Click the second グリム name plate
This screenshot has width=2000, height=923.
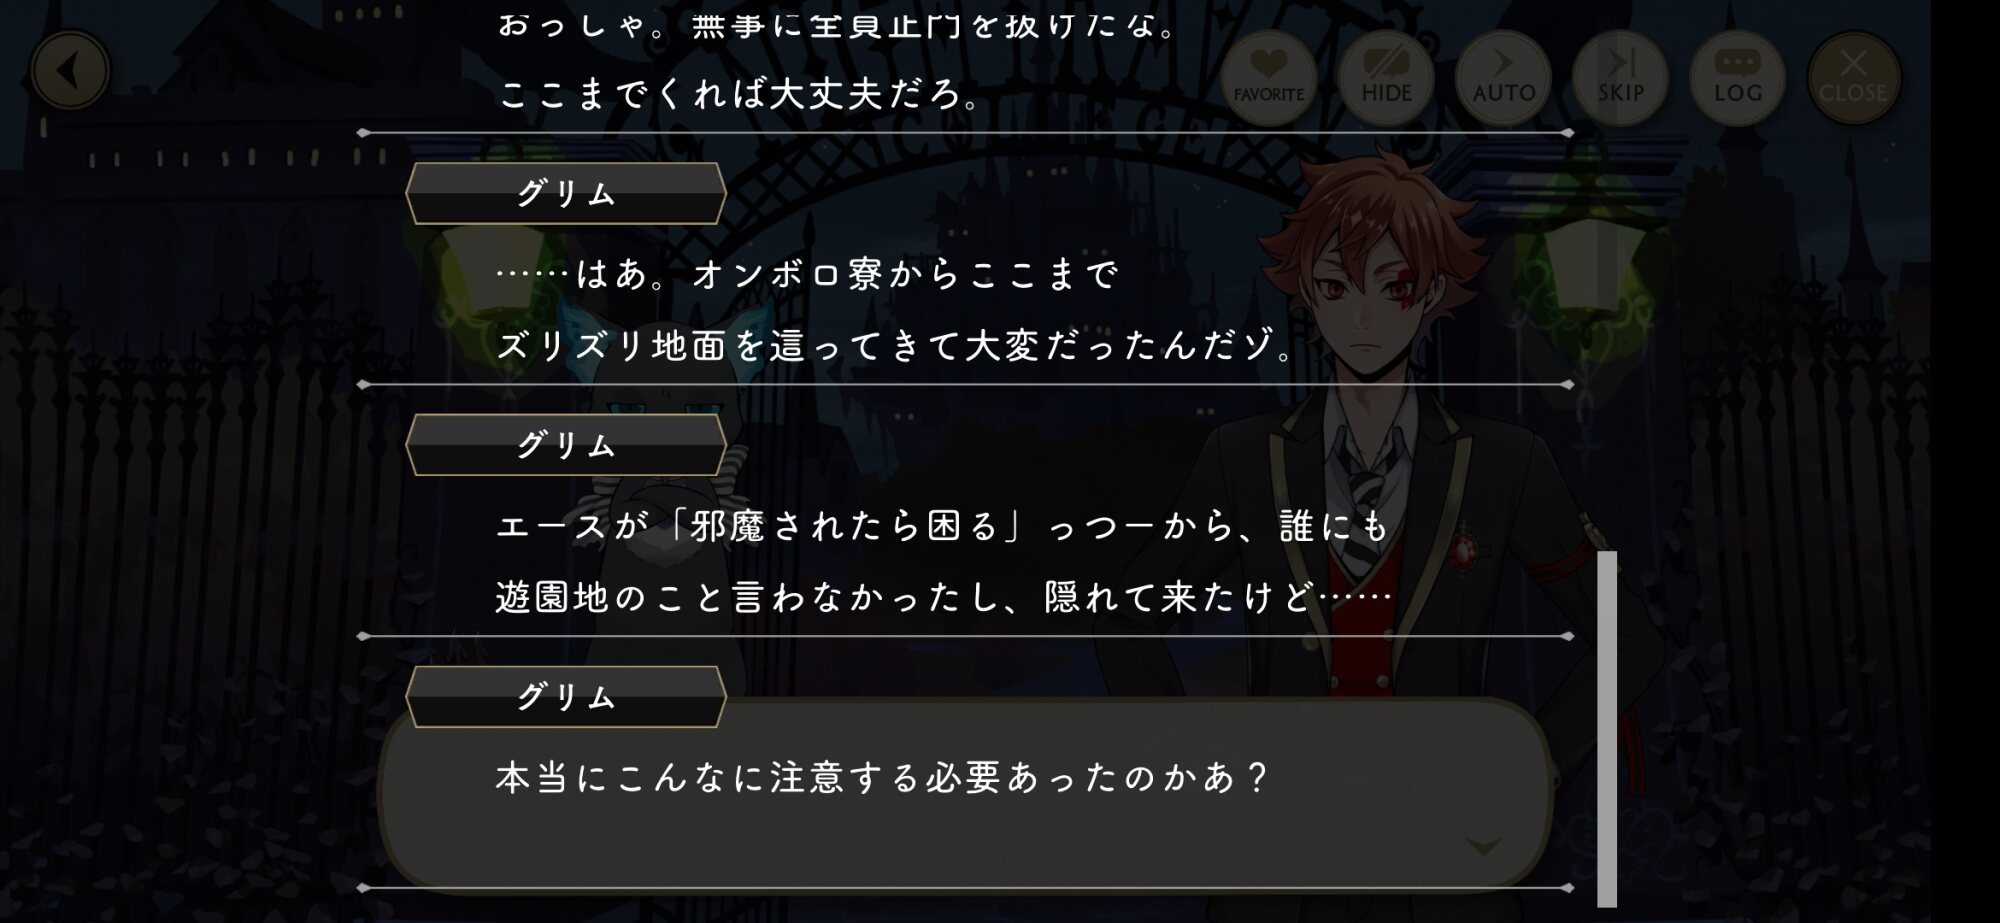566,445
